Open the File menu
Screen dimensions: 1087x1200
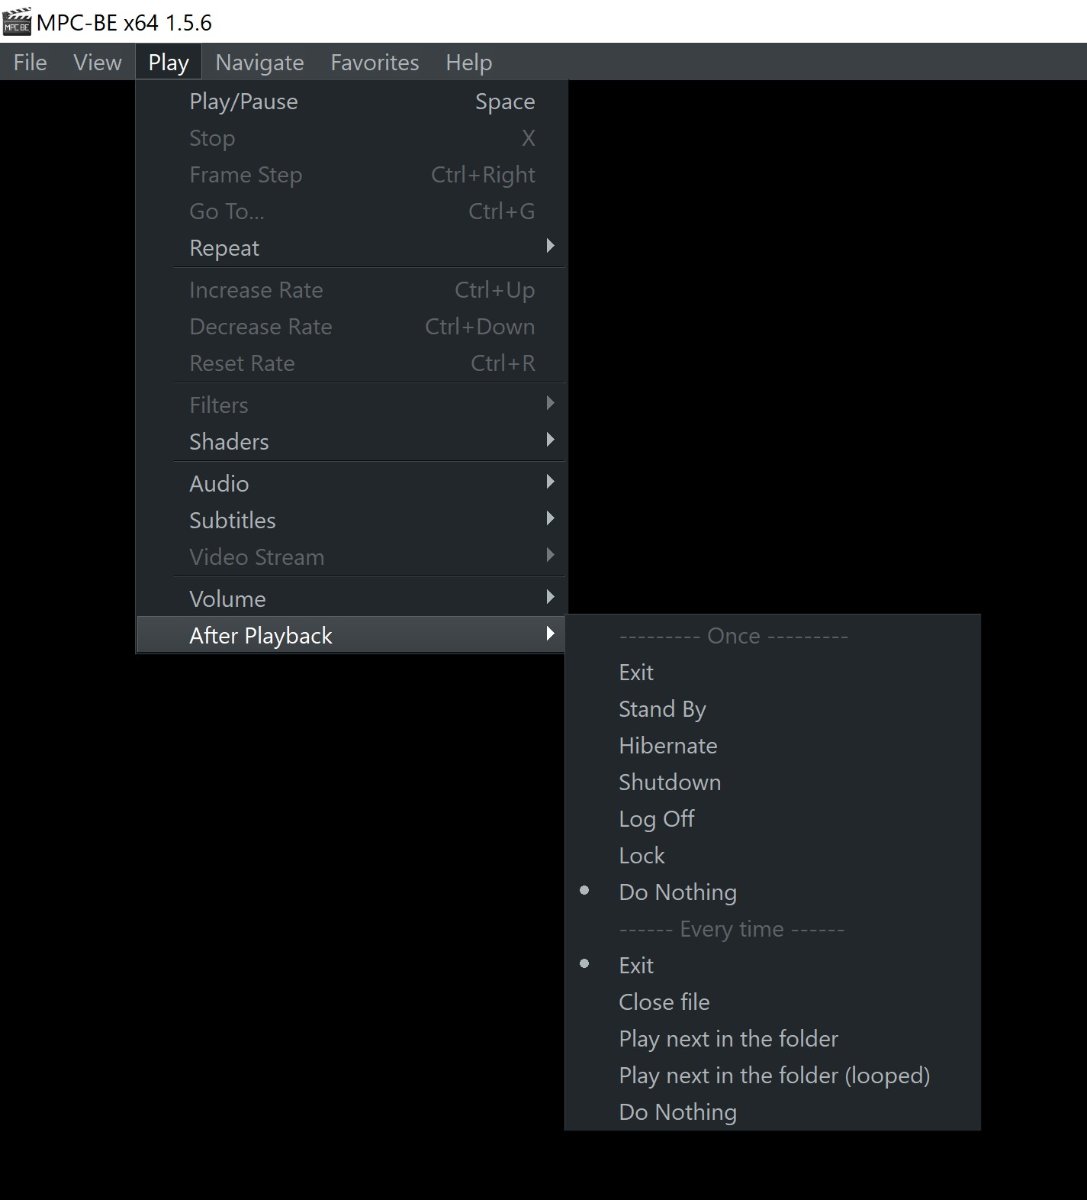[x=29, y=62]
